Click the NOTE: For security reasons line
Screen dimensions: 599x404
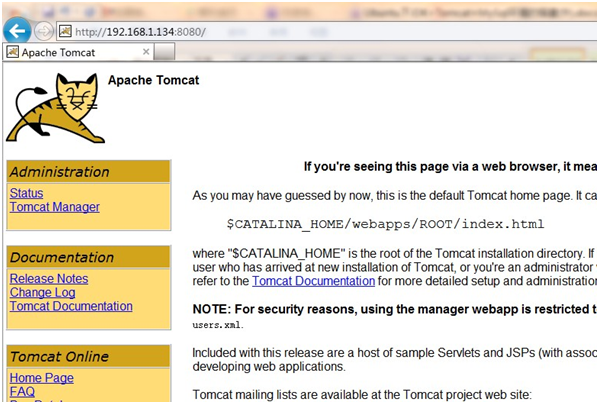[395, 309]
